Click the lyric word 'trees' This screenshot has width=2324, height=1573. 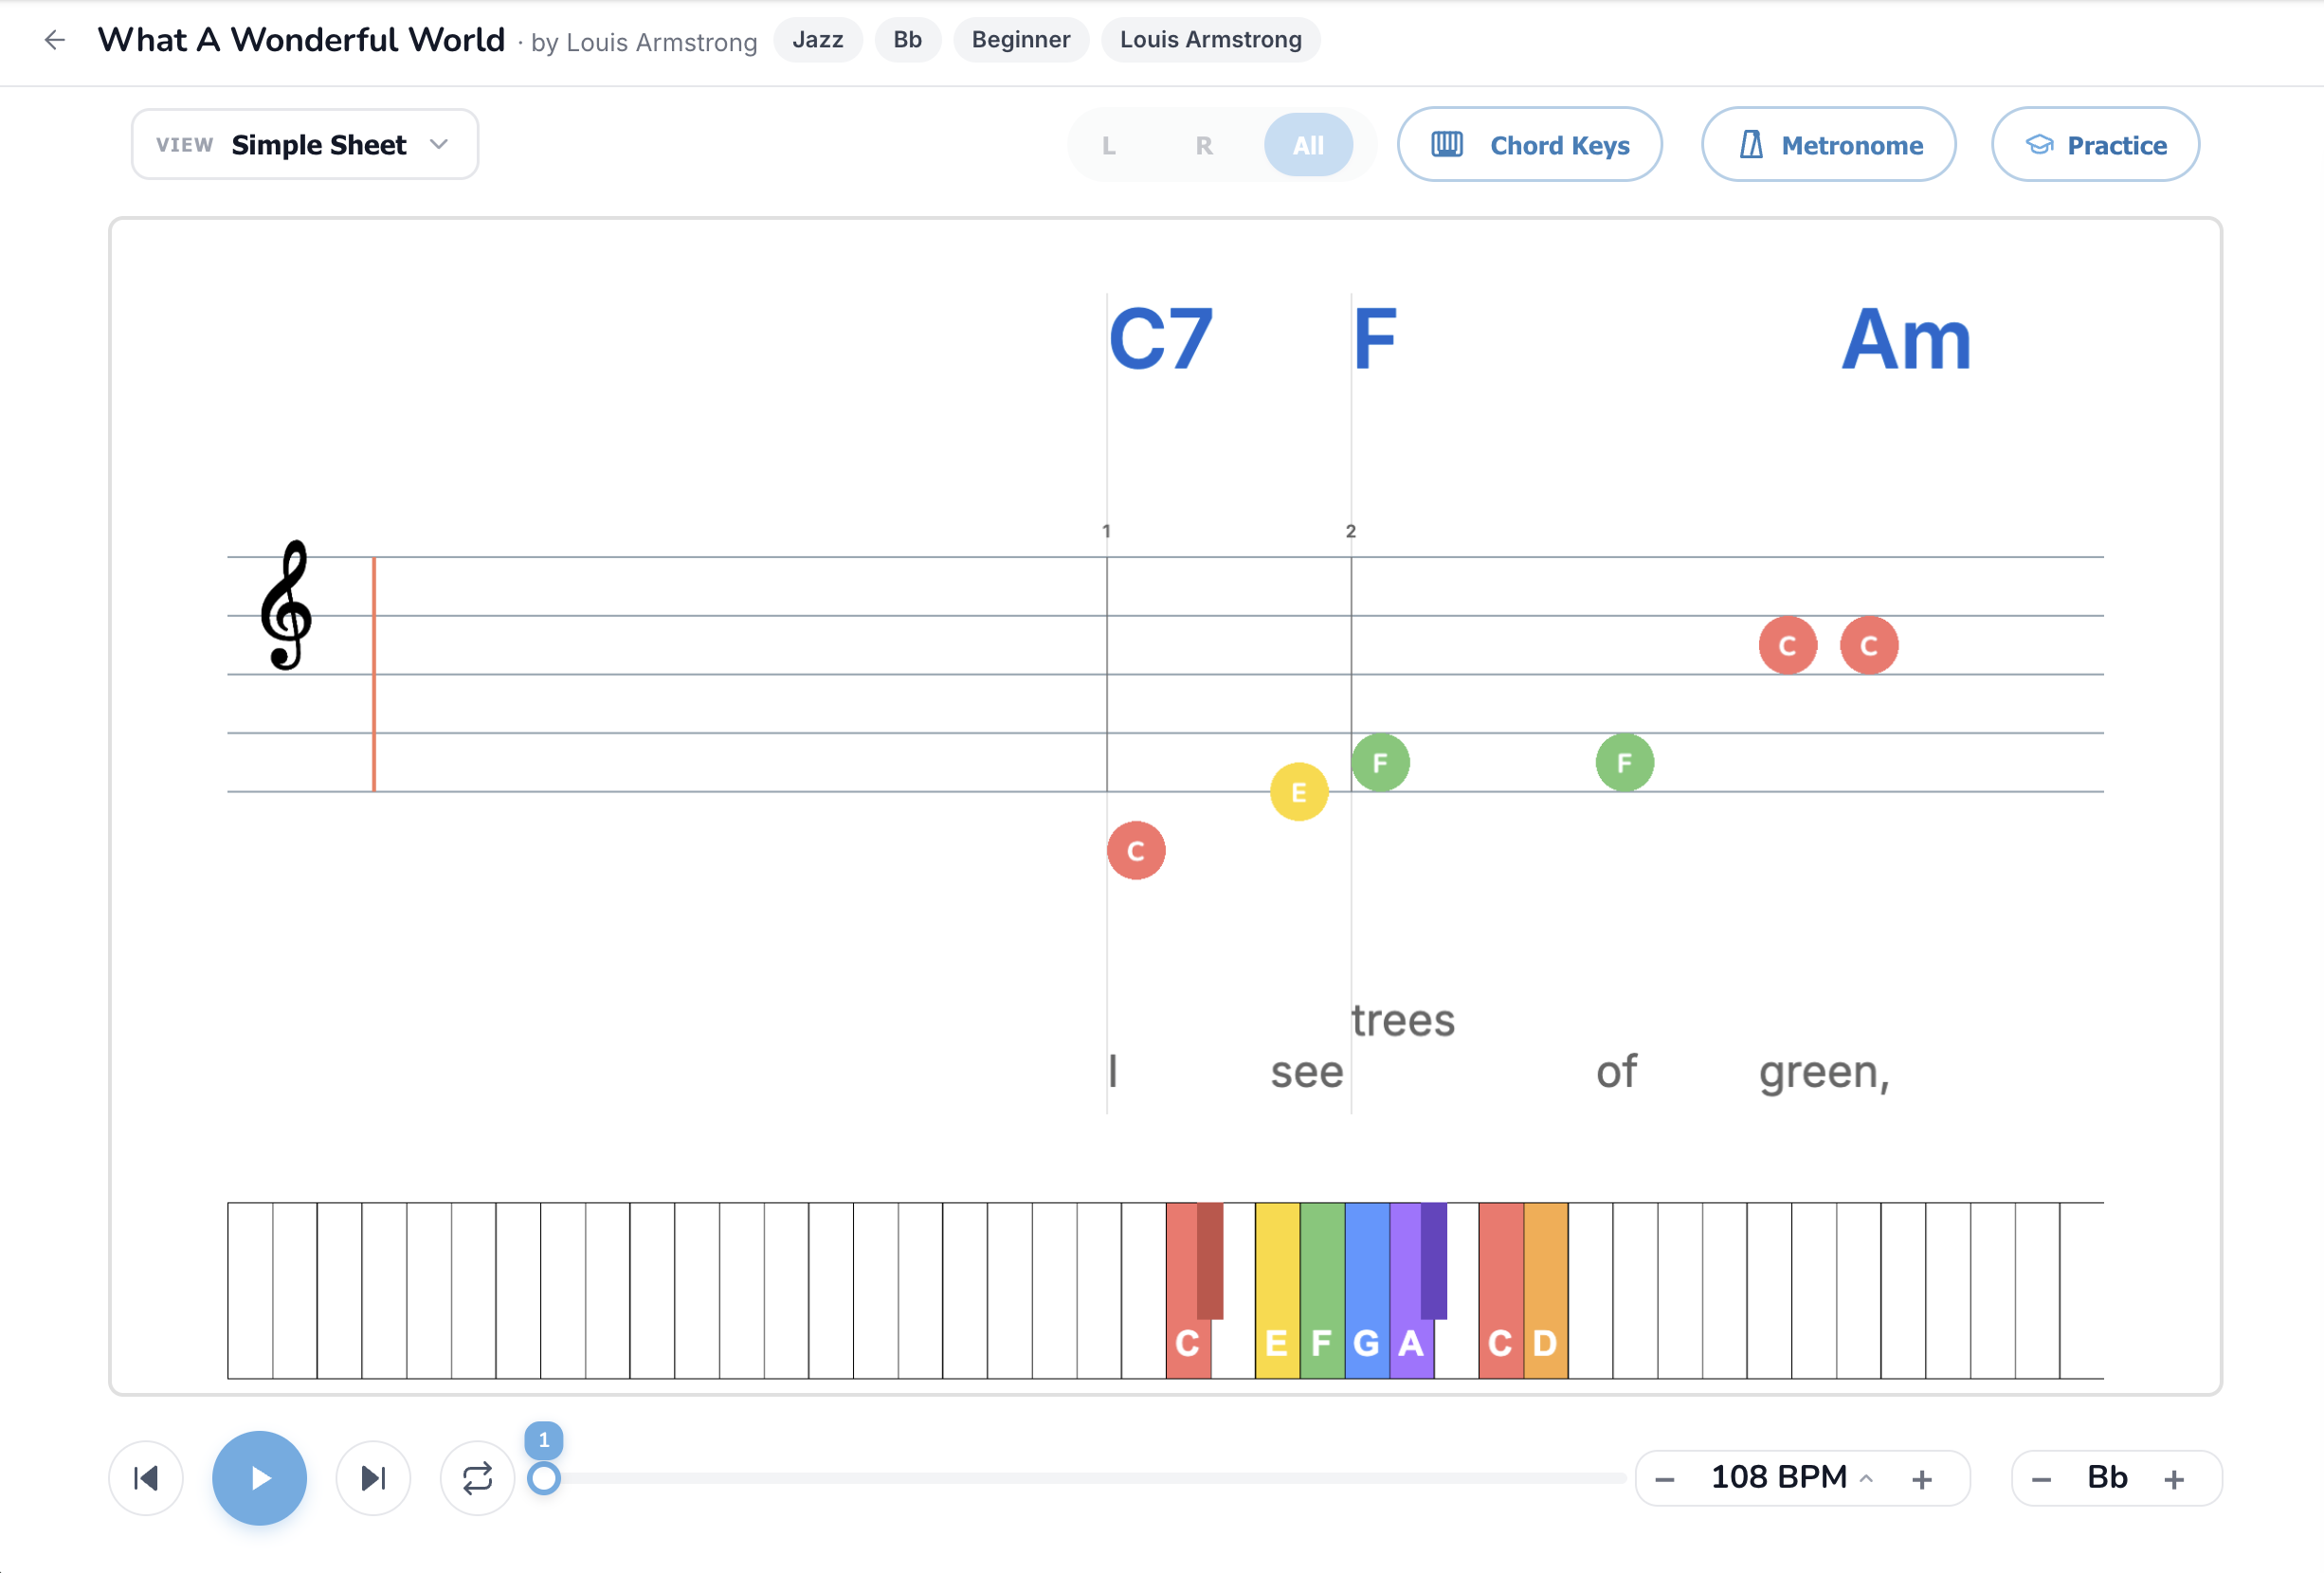(1403, 1021)
